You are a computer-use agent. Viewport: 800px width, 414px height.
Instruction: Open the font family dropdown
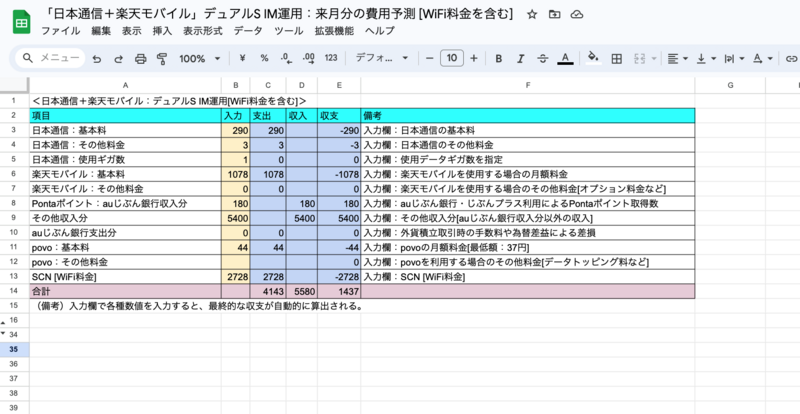382,58
